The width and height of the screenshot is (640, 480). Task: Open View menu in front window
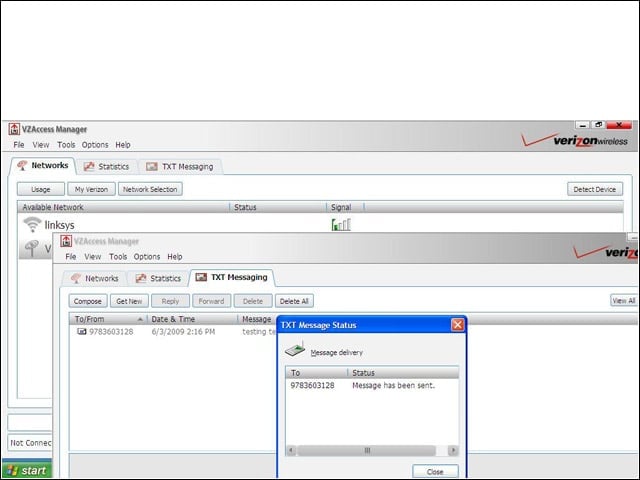(x=93, y=257)
